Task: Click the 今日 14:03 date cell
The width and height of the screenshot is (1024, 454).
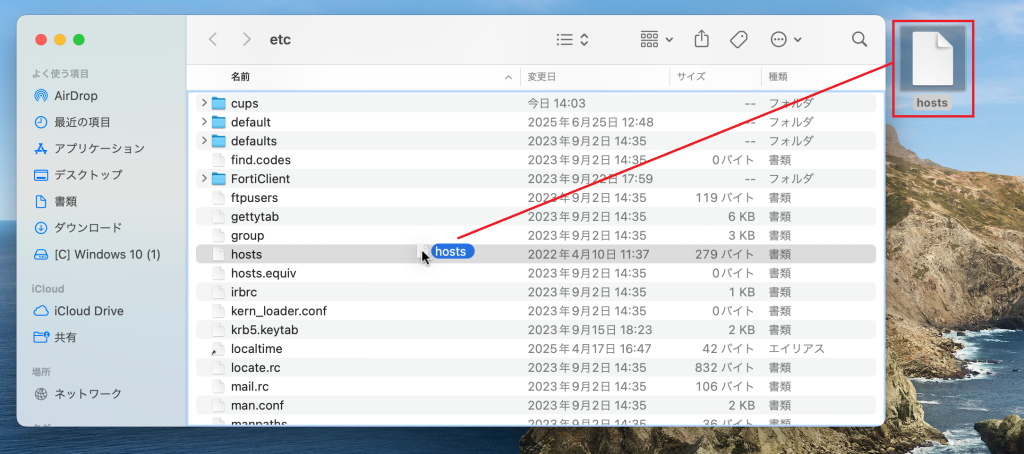Action: 556,103
